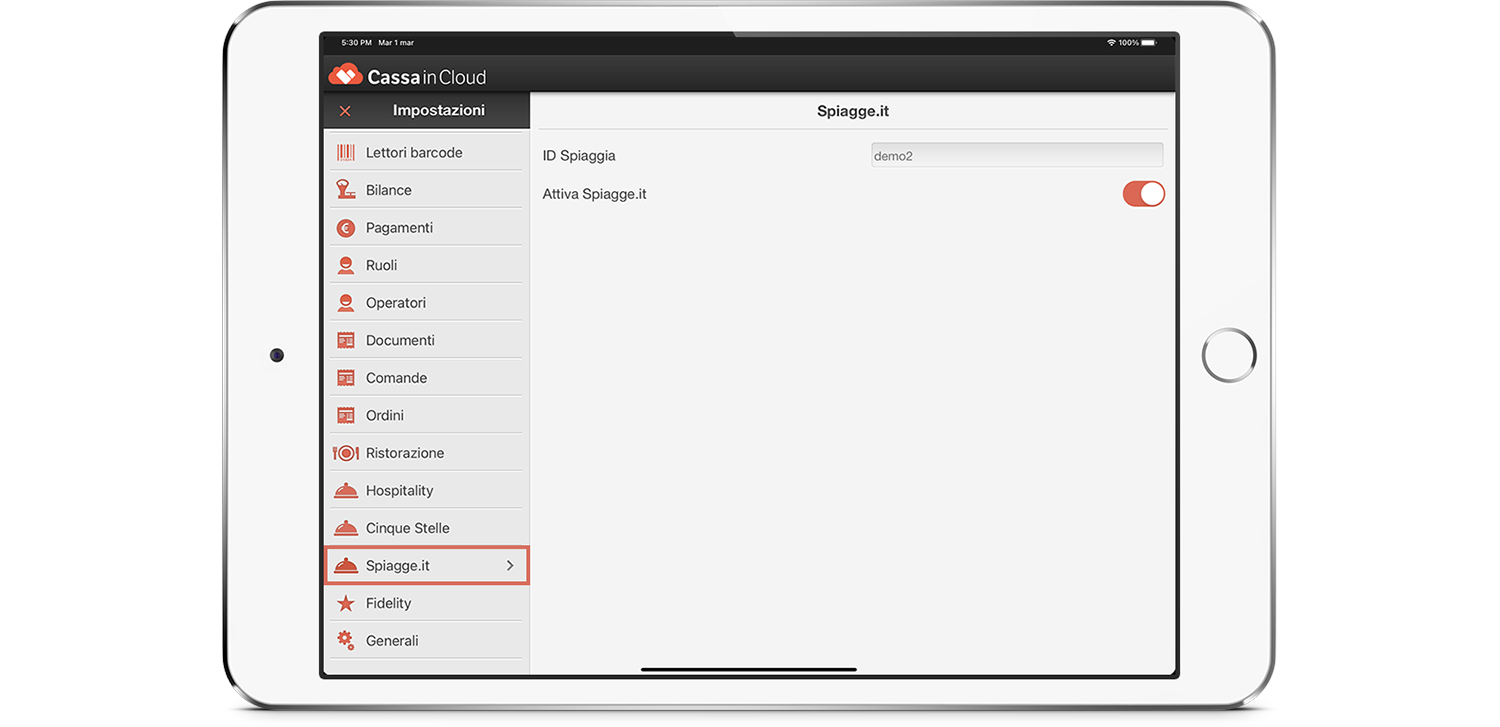Click the Cassa in Cloud logo
1500x727 pixels.
pyautogui.click(x=407, y=76)
